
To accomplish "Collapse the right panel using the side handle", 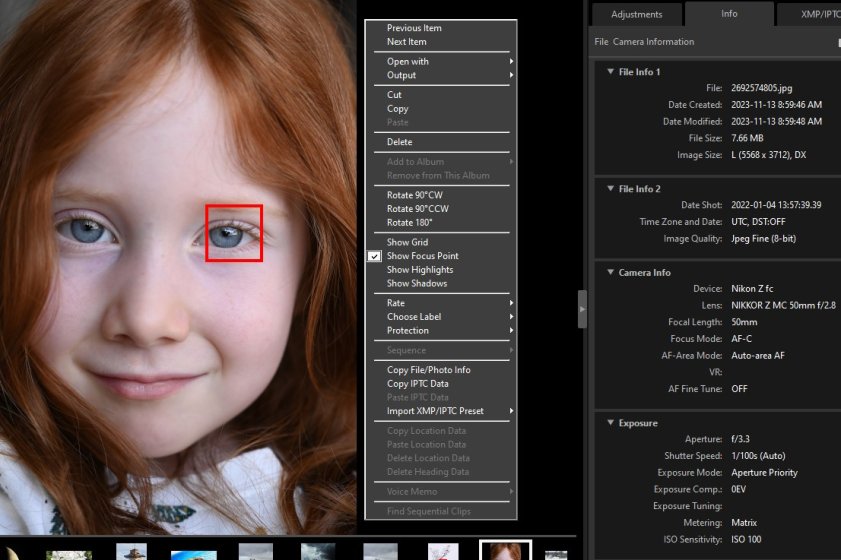I will 582,309.
